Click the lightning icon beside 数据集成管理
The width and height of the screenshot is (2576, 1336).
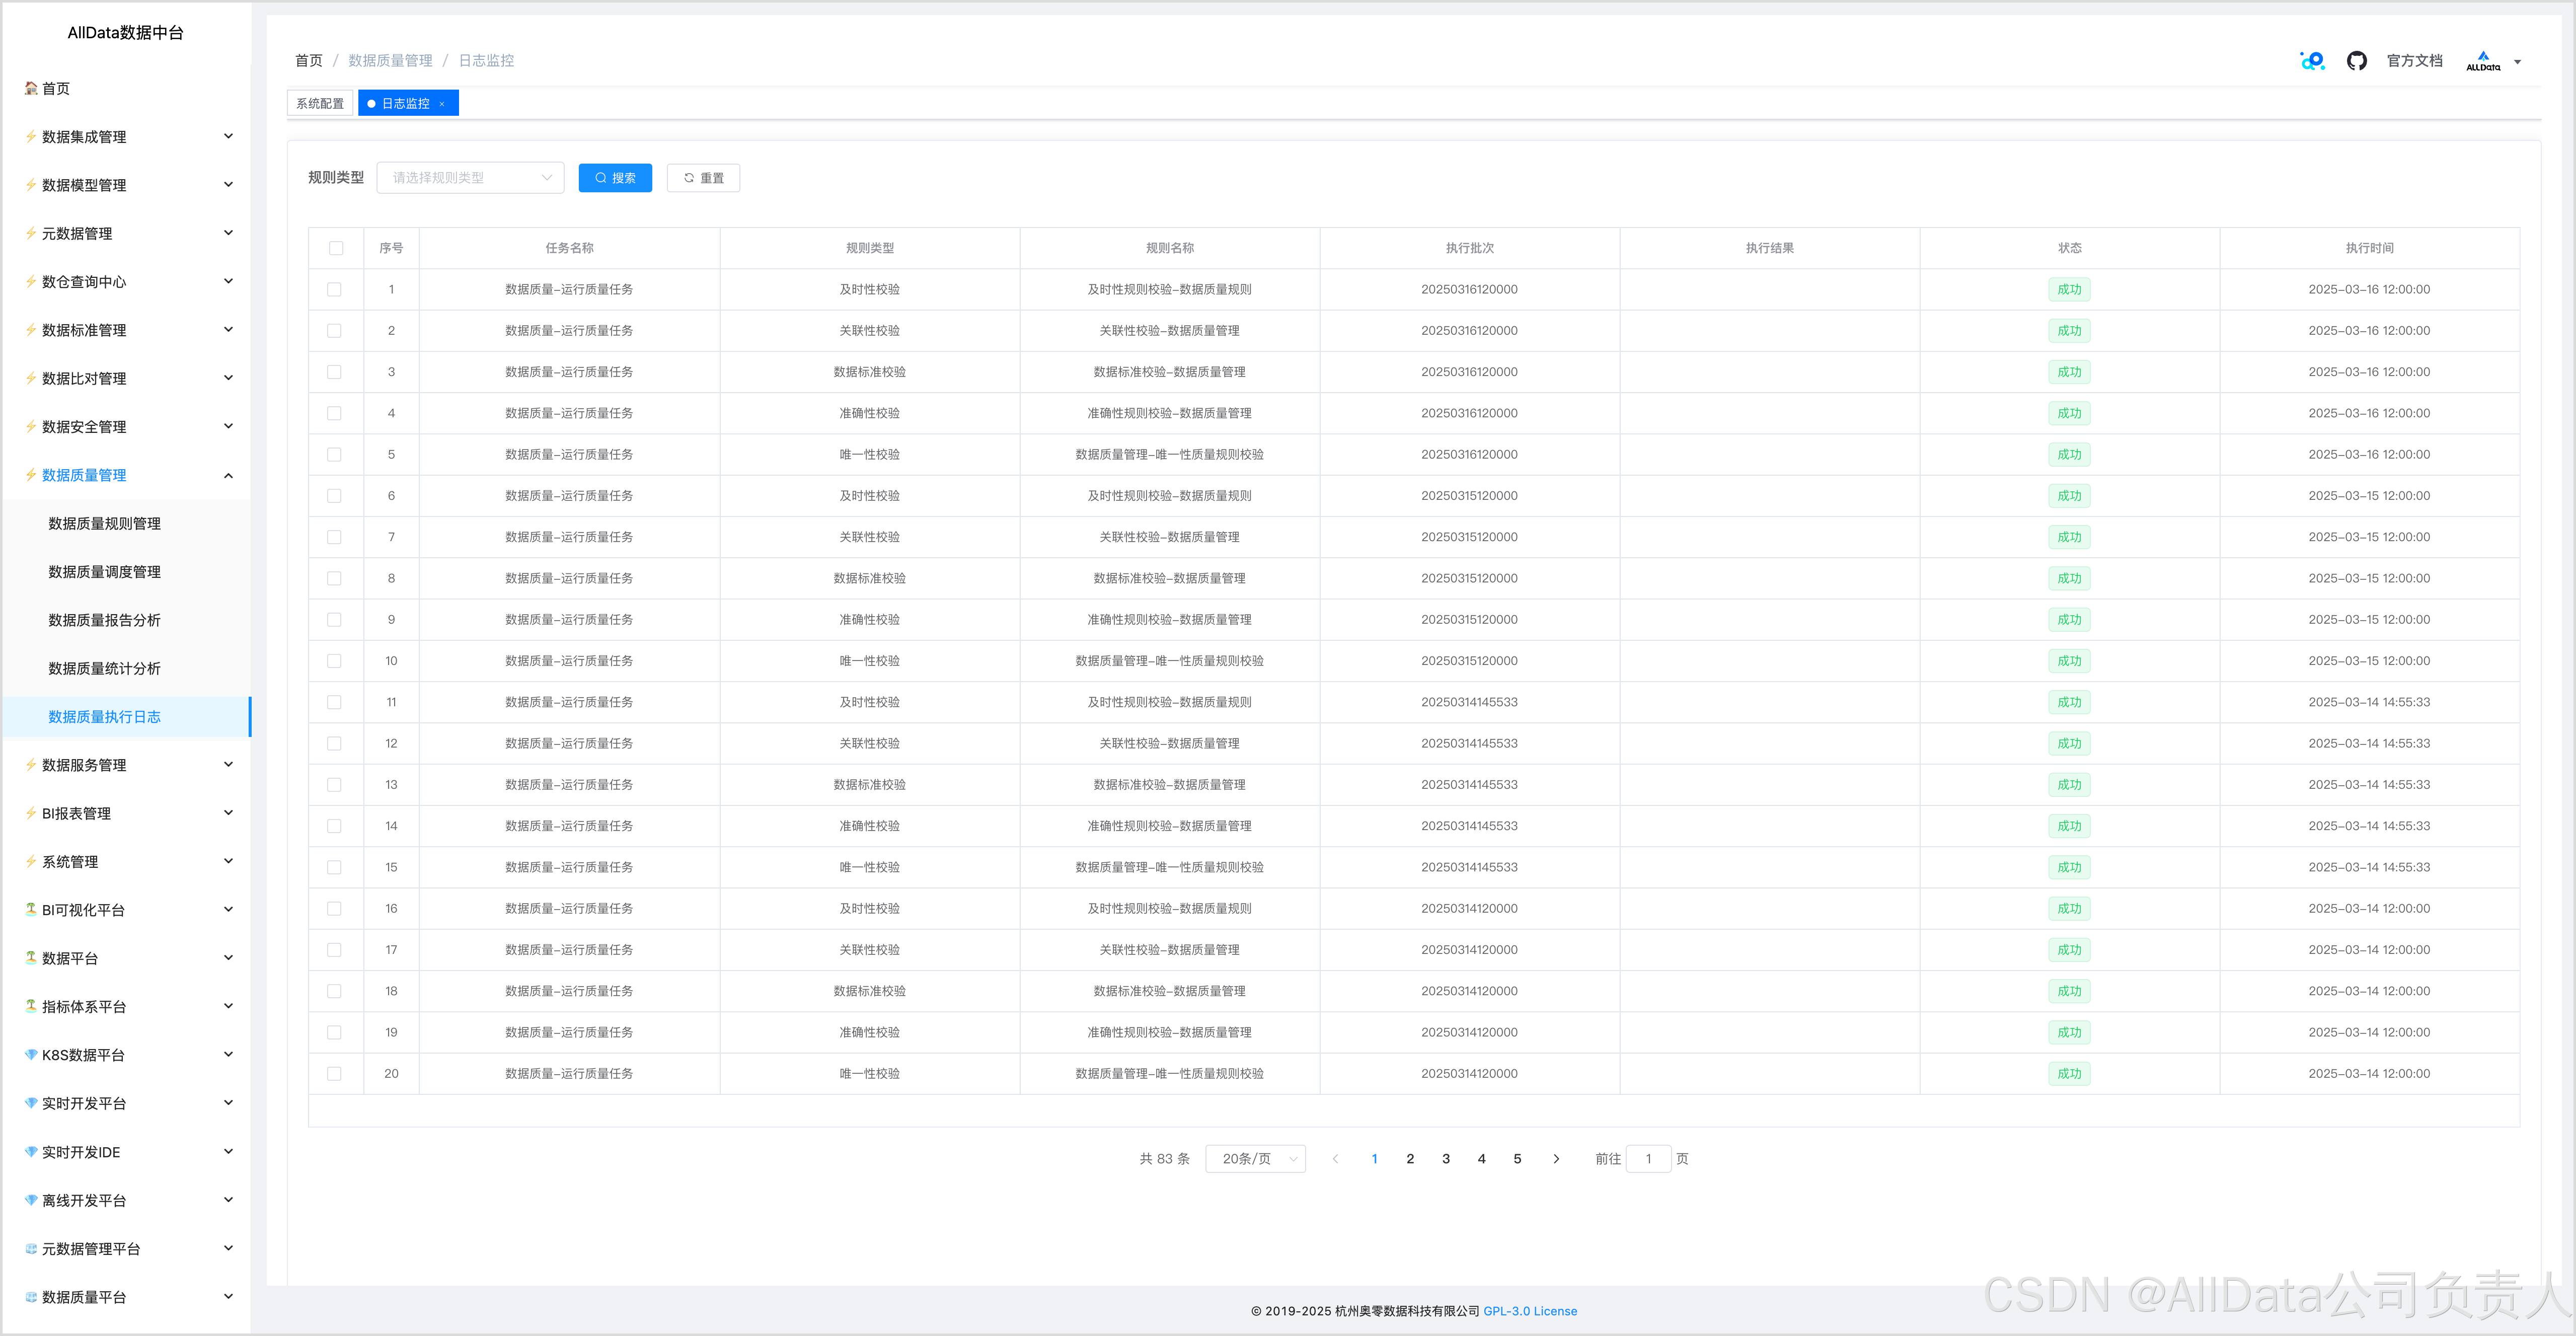click(31, 137)
